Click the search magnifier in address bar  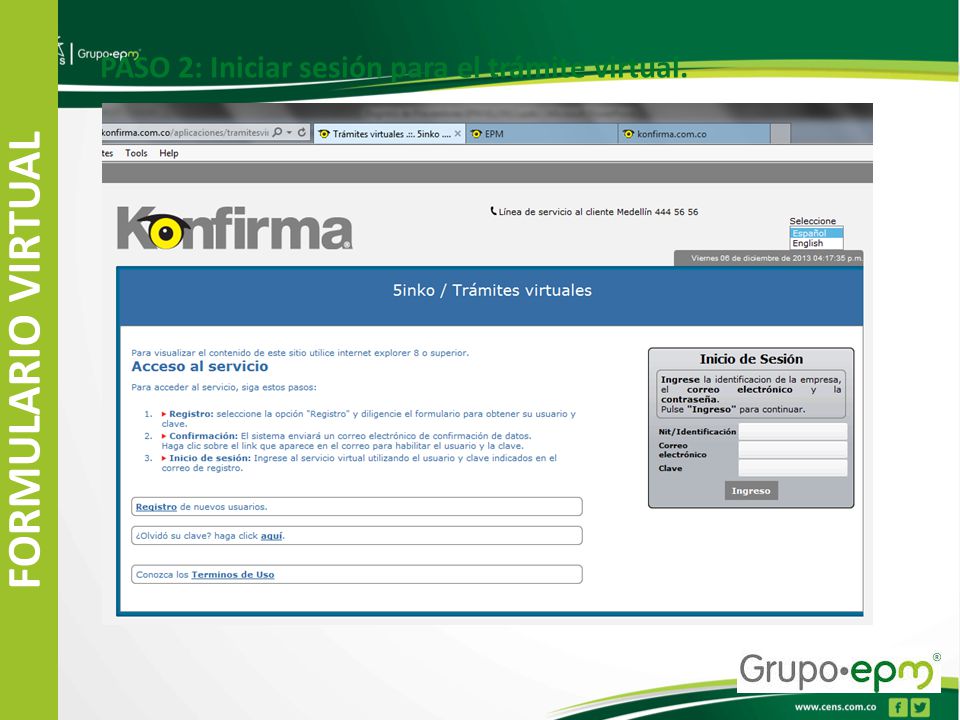click(x=277, y=132)
